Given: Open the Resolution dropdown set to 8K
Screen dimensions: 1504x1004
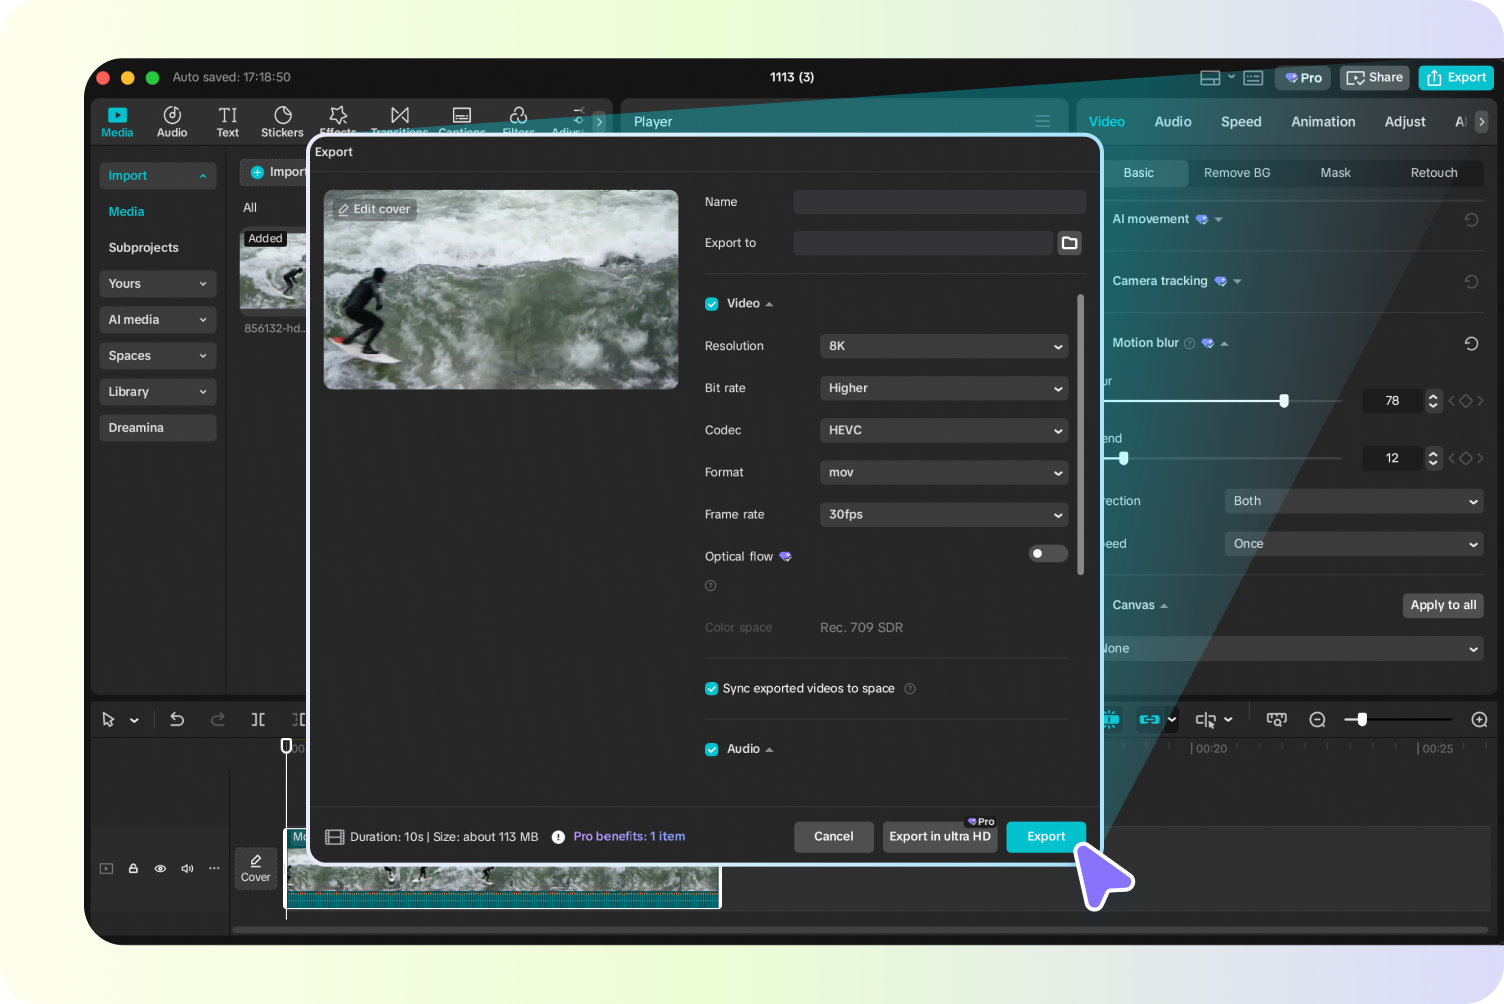Looking at the screenshot, I should click(943, 346).
